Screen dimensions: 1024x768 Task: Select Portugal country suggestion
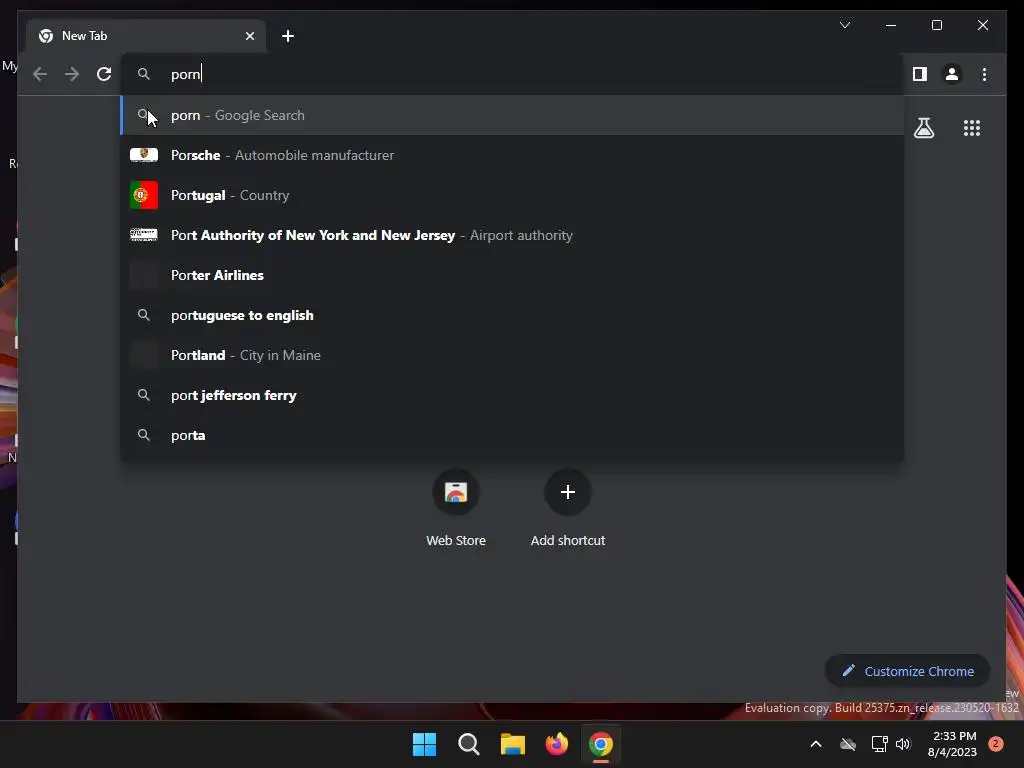[512, 195]
